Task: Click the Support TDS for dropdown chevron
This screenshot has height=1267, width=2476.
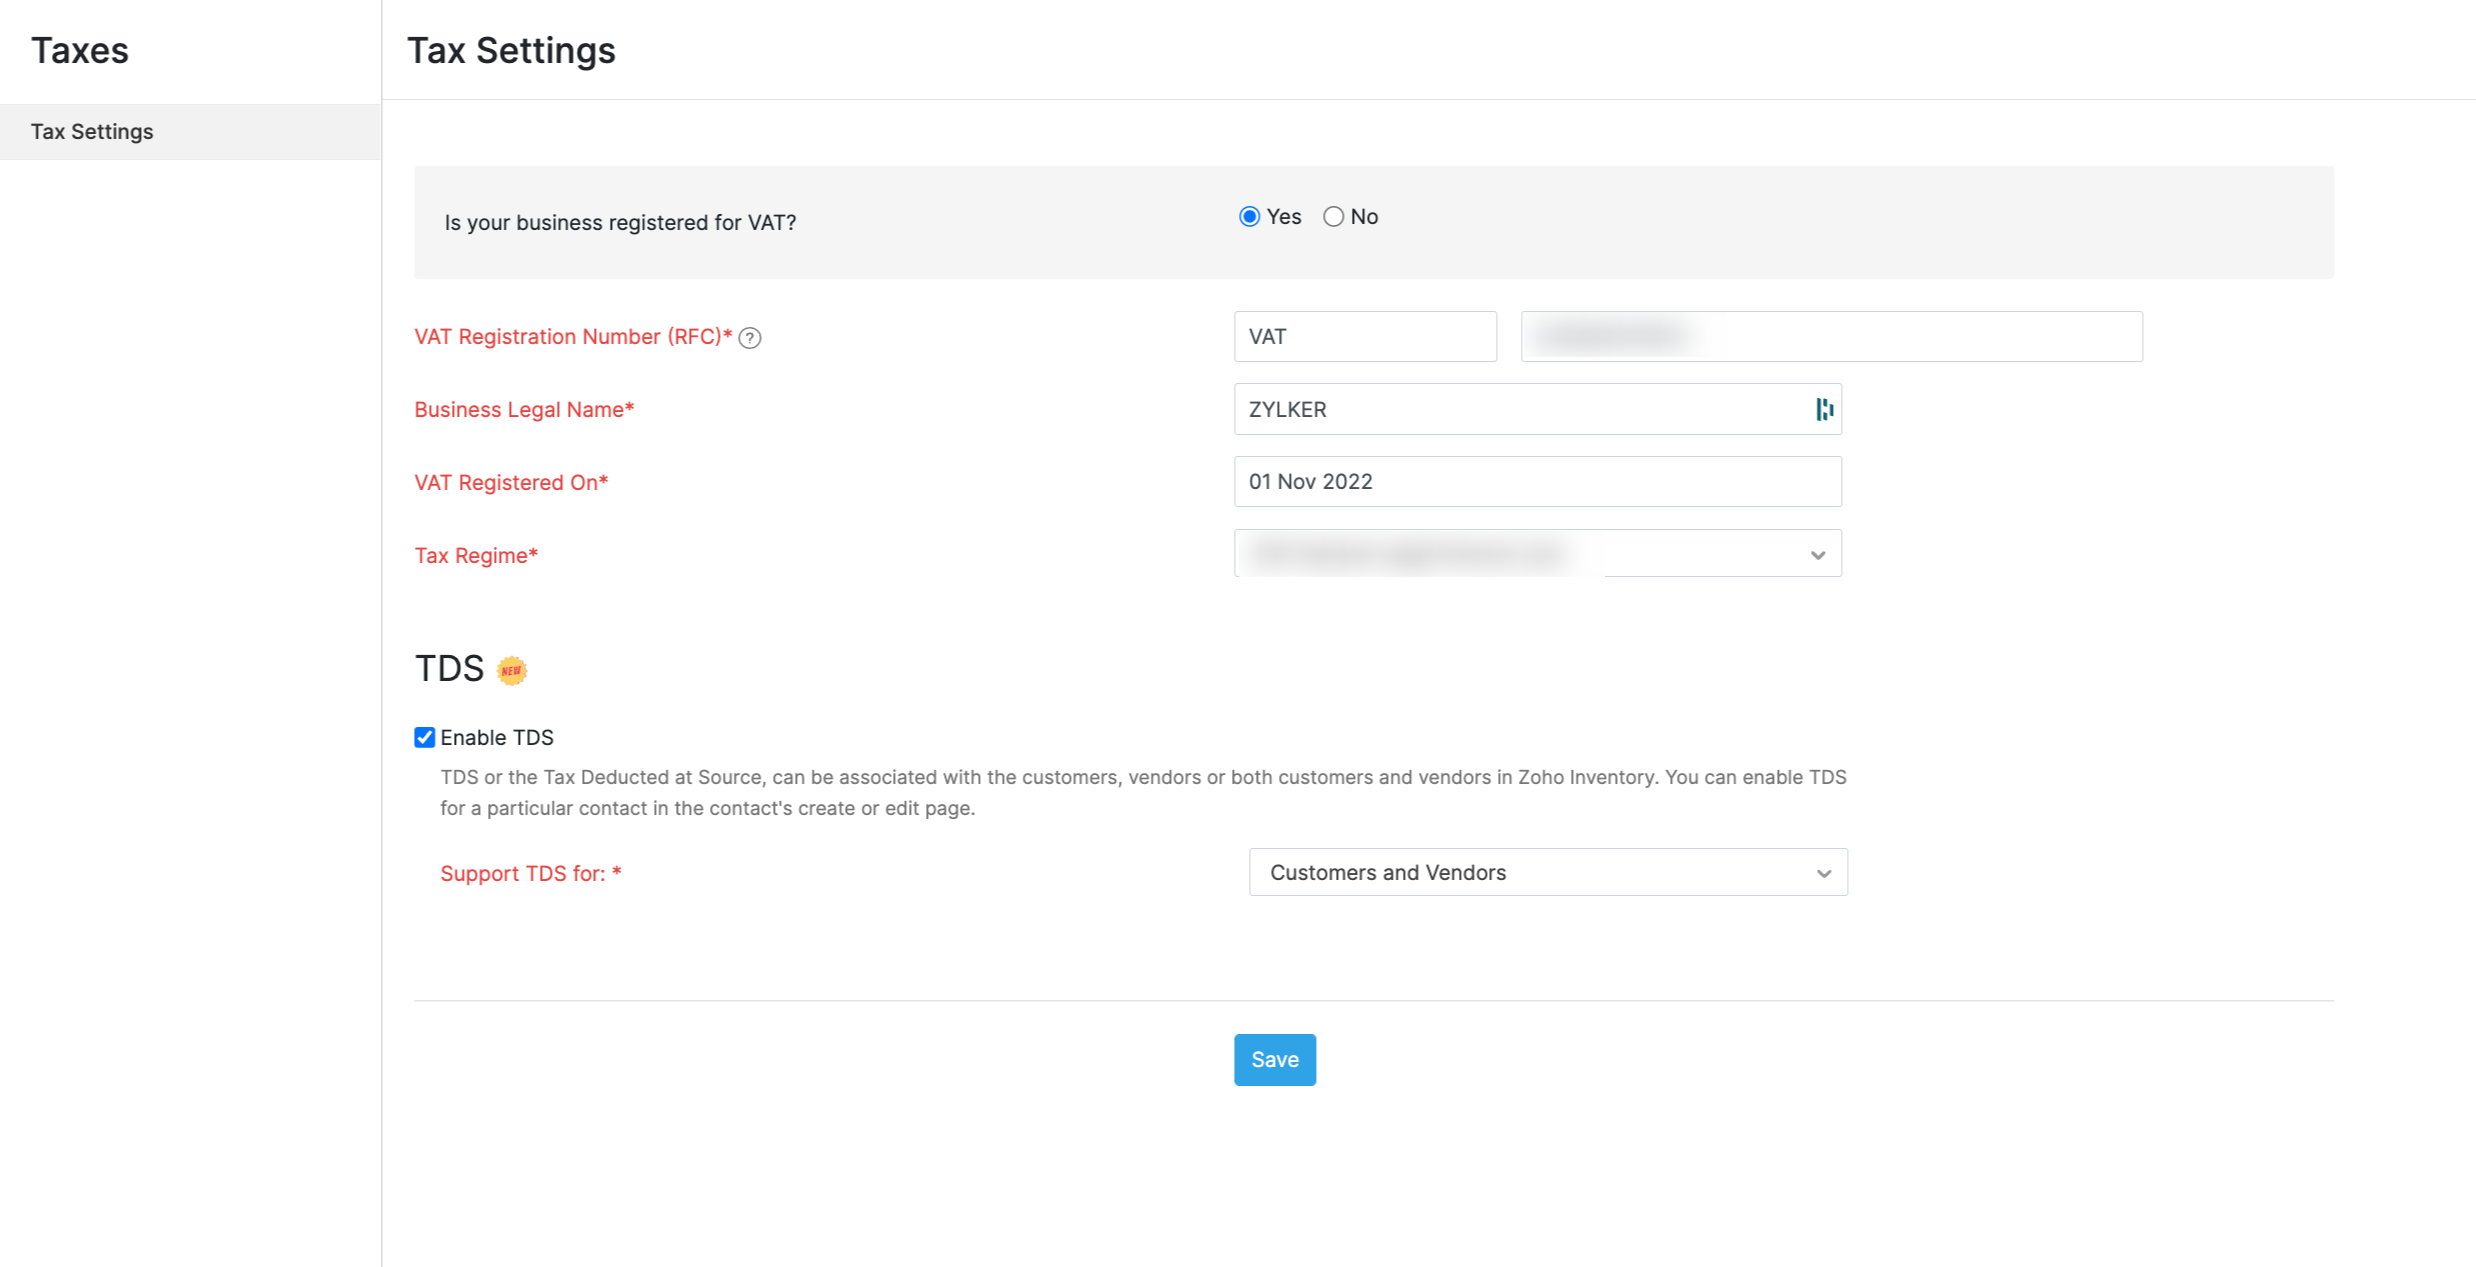Action: pyautogui.click(x=1823, y=873)
